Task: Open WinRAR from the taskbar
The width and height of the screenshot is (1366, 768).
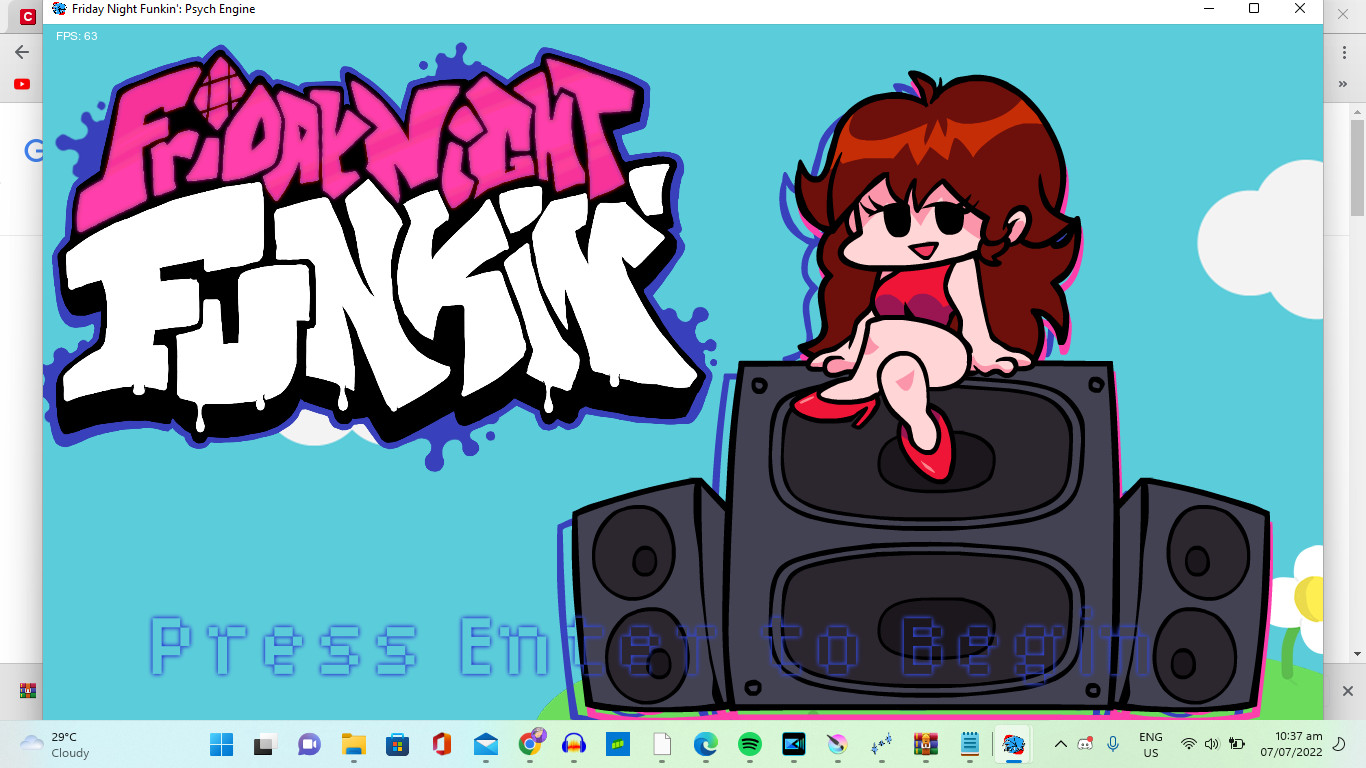Action: pos(925,744)
